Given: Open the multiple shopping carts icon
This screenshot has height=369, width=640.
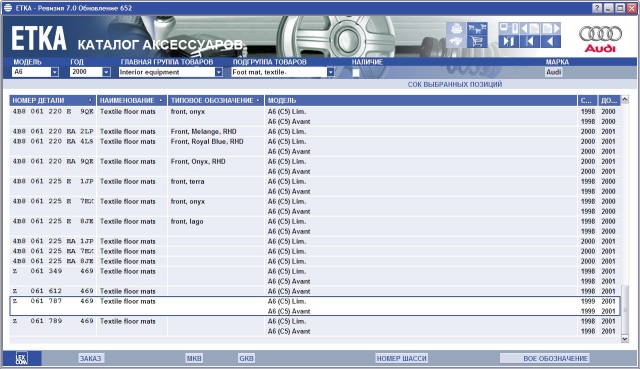Looking at the screenshot, I should tap(477, 29).
